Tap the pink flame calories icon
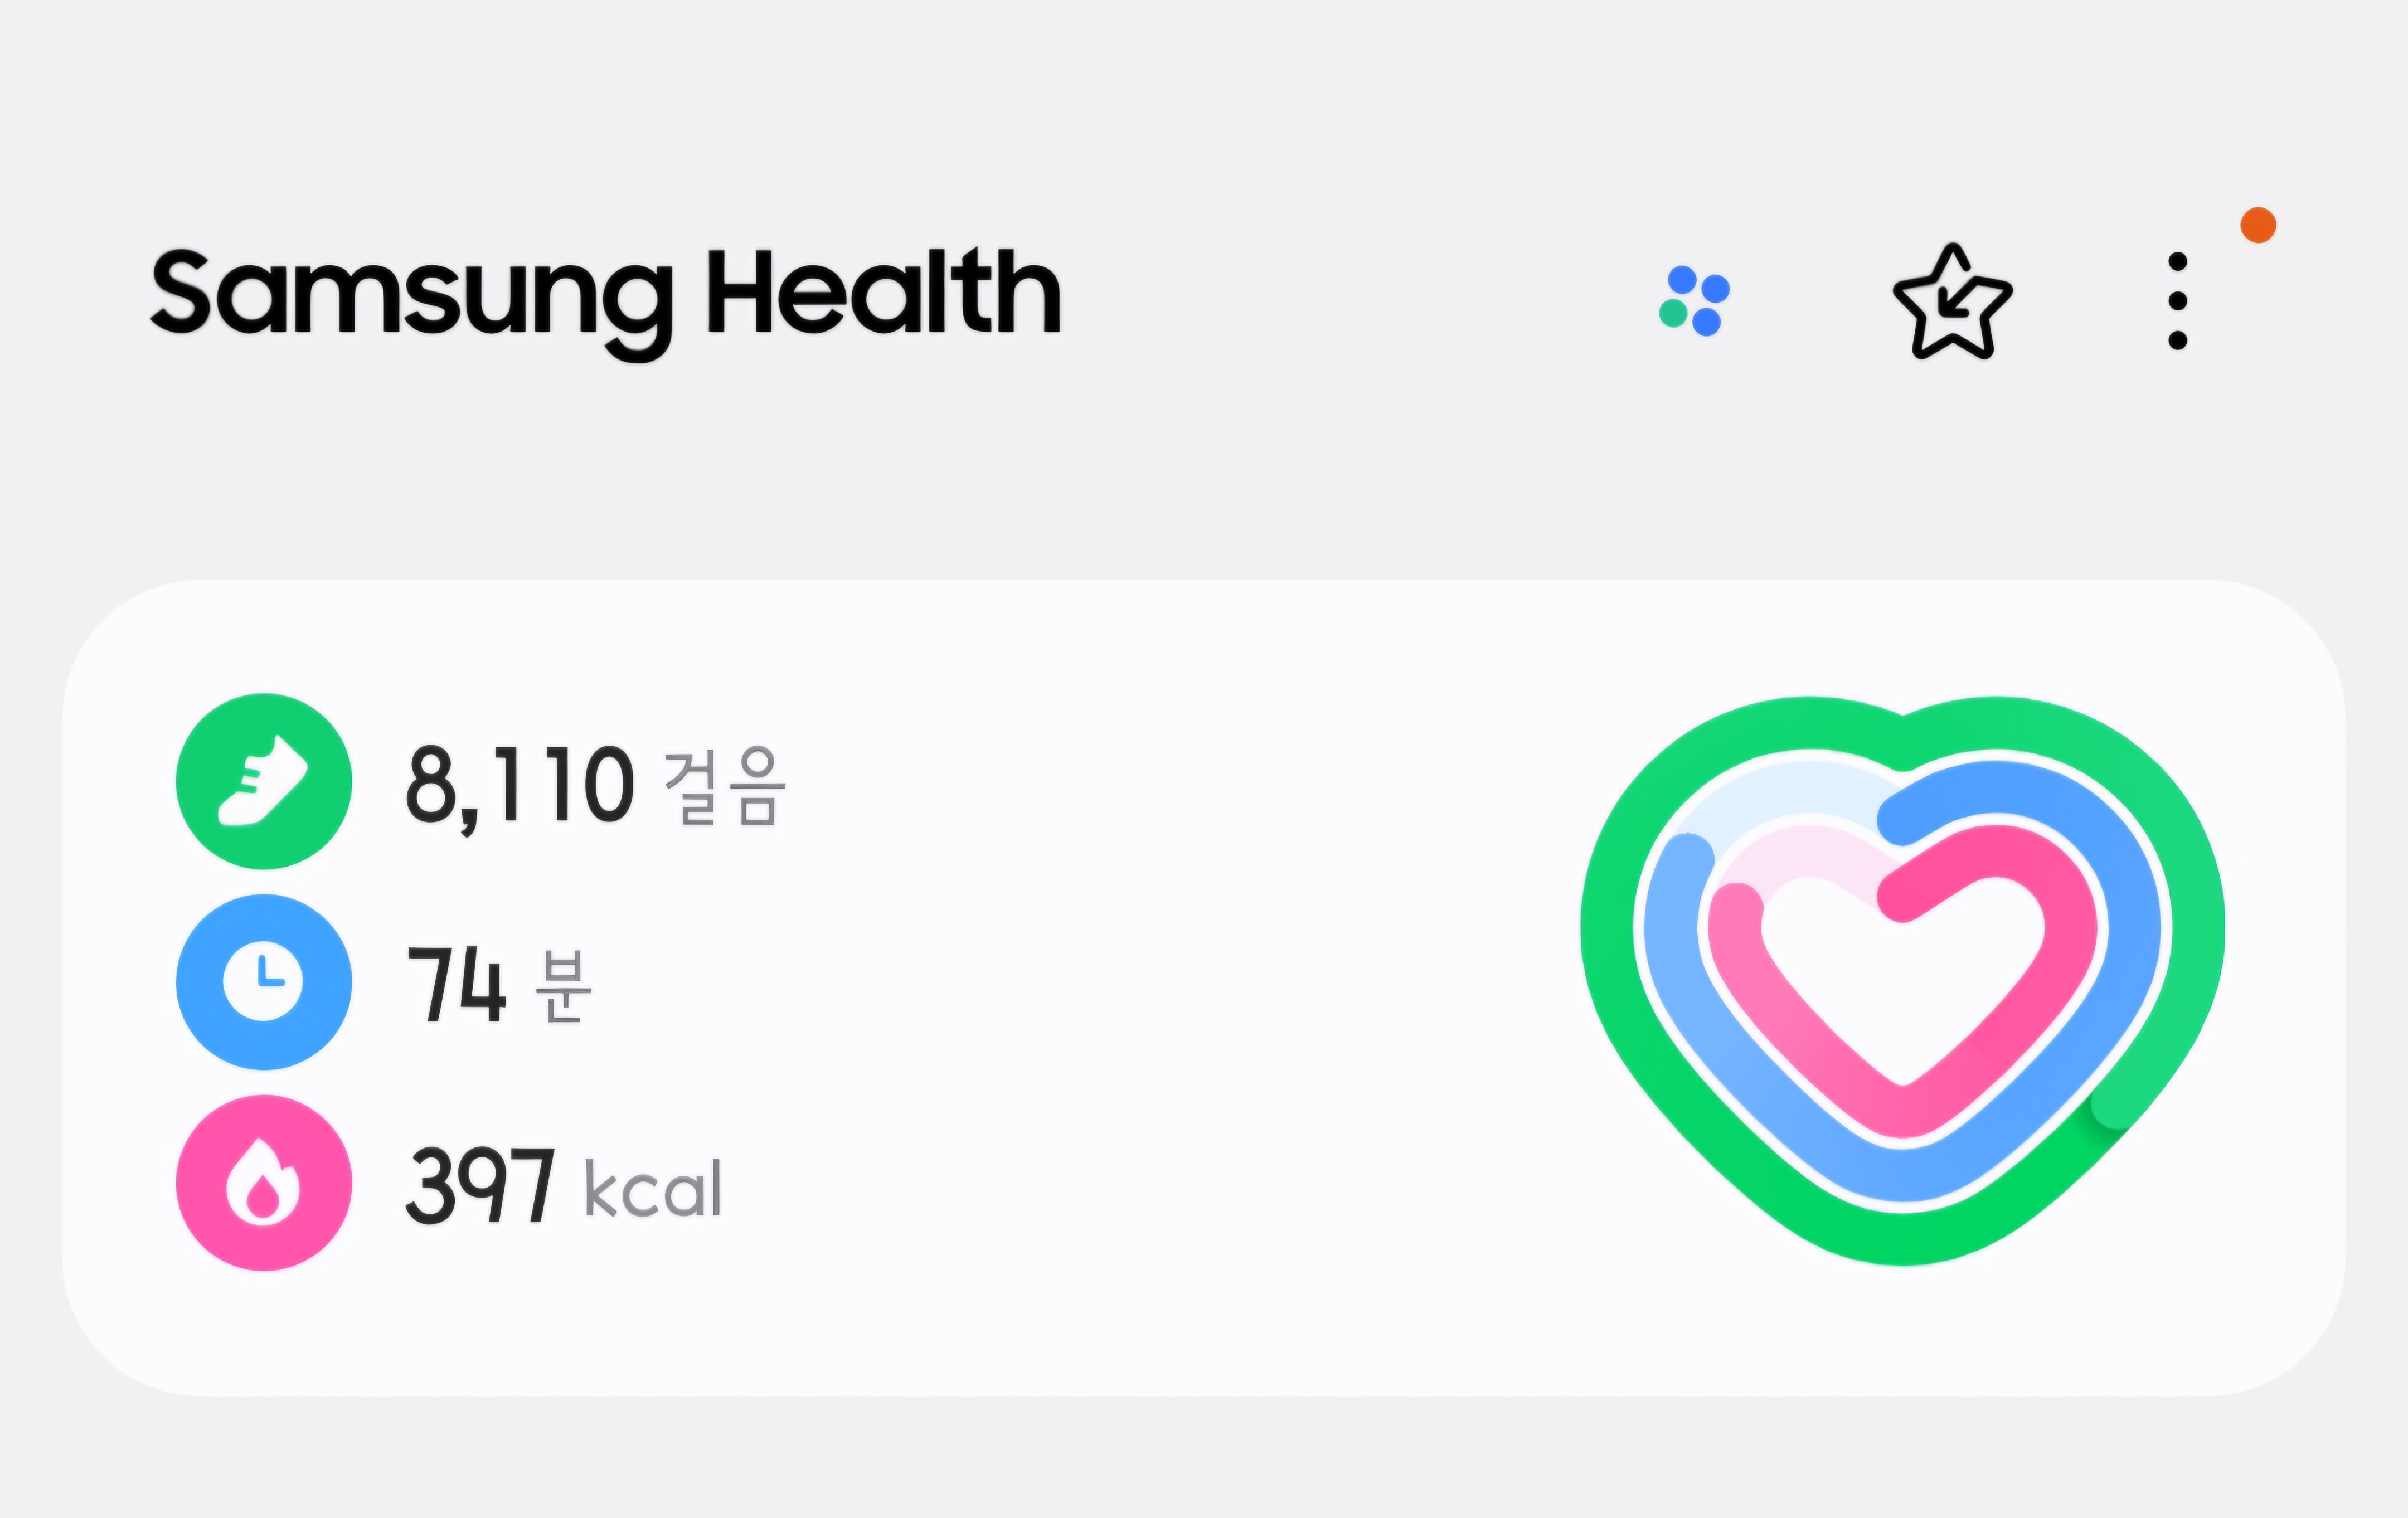This screenshot has height=1518, width=2408. tap(264, 1182)
